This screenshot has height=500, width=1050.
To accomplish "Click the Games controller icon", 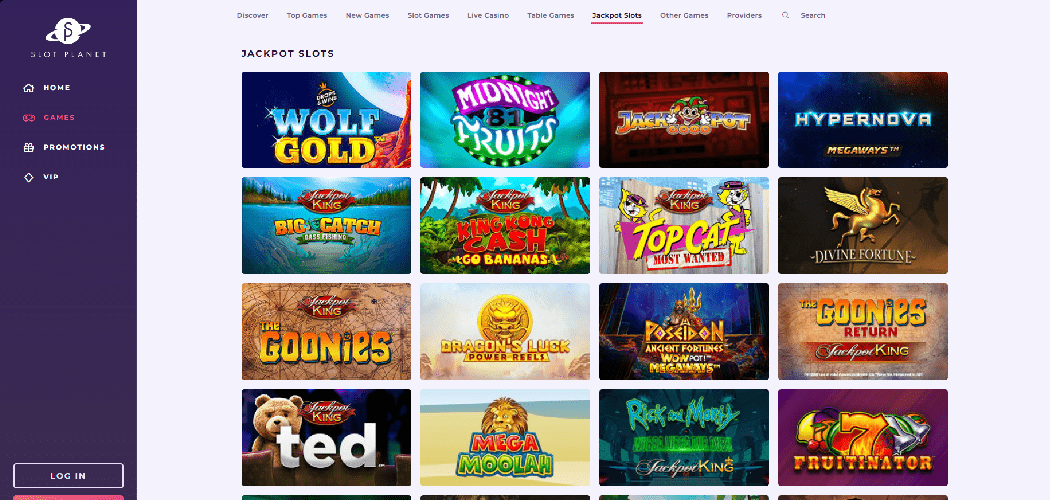I will tap(28, 118).
